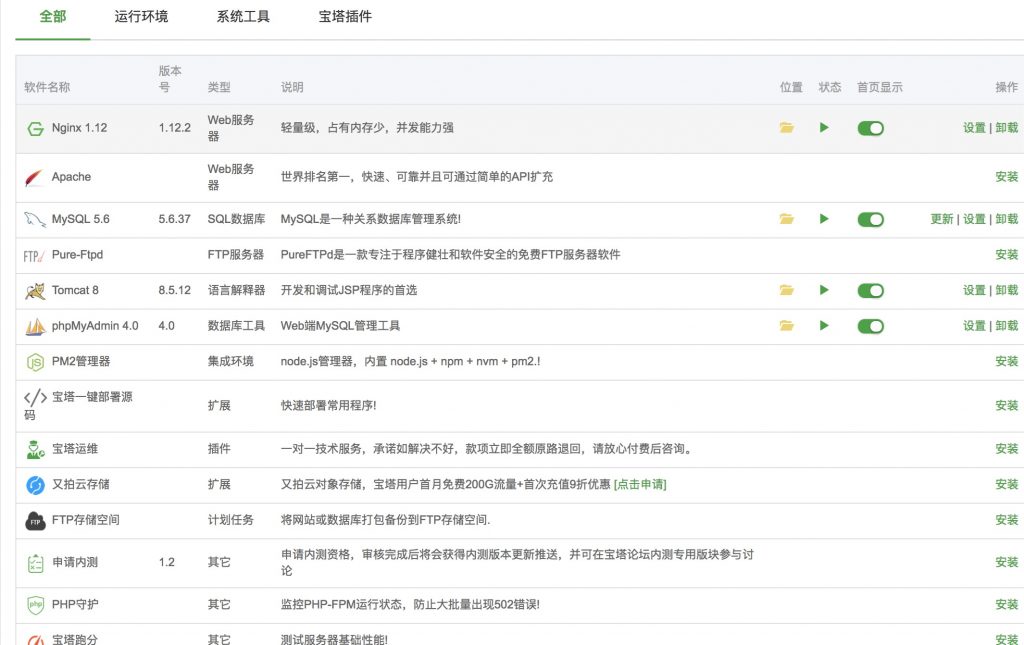
Task: Select the 宝塔插件 tab
Action: pyautogui.click(x=345, y=17)
